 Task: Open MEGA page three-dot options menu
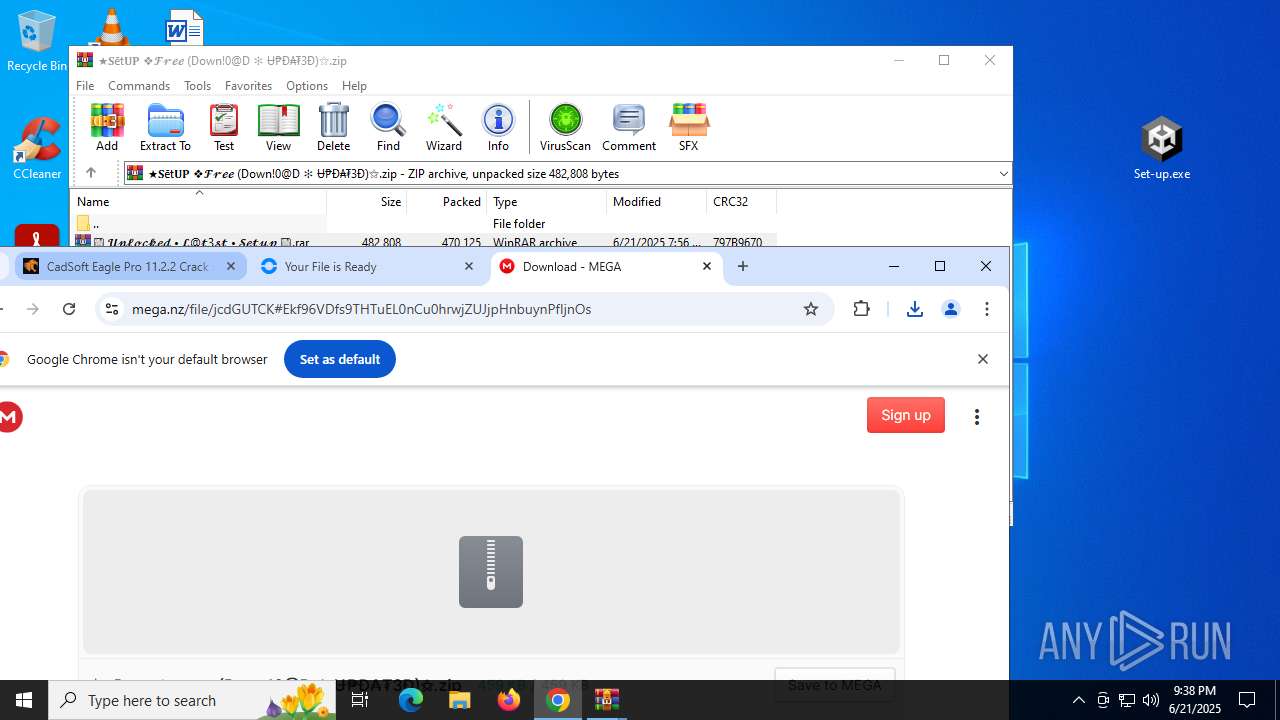coord(977,417)
